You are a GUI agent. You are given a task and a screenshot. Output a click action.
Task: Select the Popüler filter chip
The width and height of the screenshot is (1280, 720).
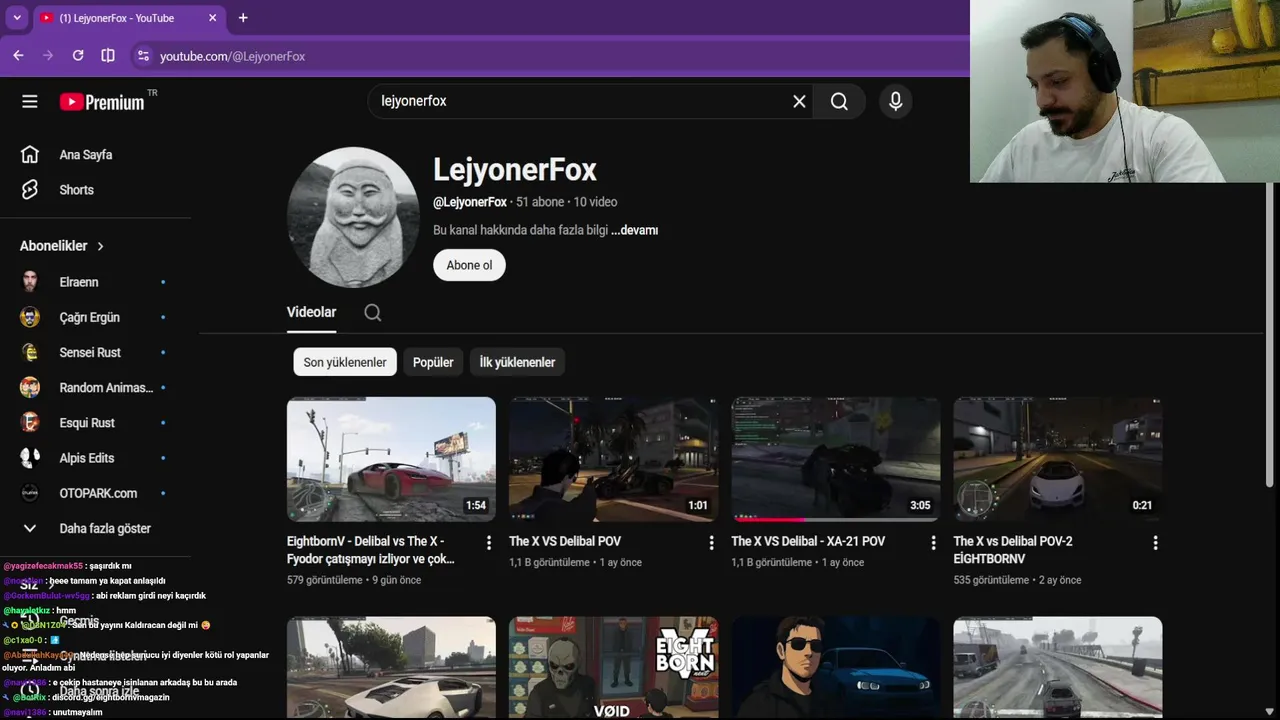point(433,362)
